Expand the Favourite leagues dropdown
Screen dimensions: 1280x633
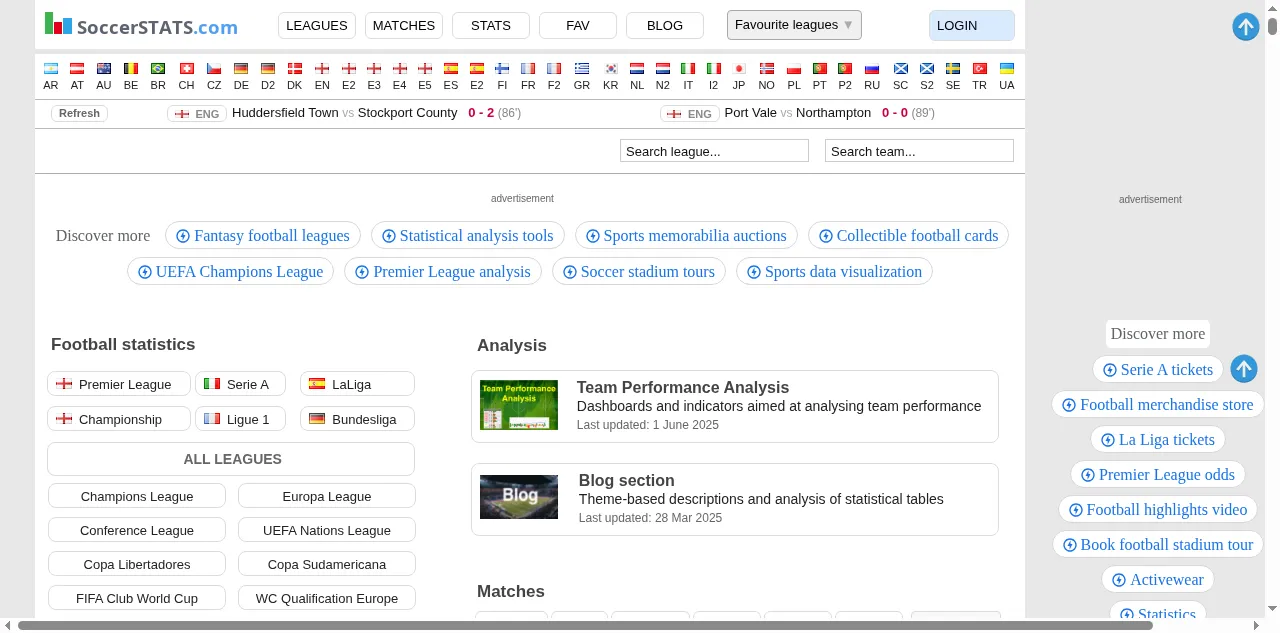click(794, 25)
